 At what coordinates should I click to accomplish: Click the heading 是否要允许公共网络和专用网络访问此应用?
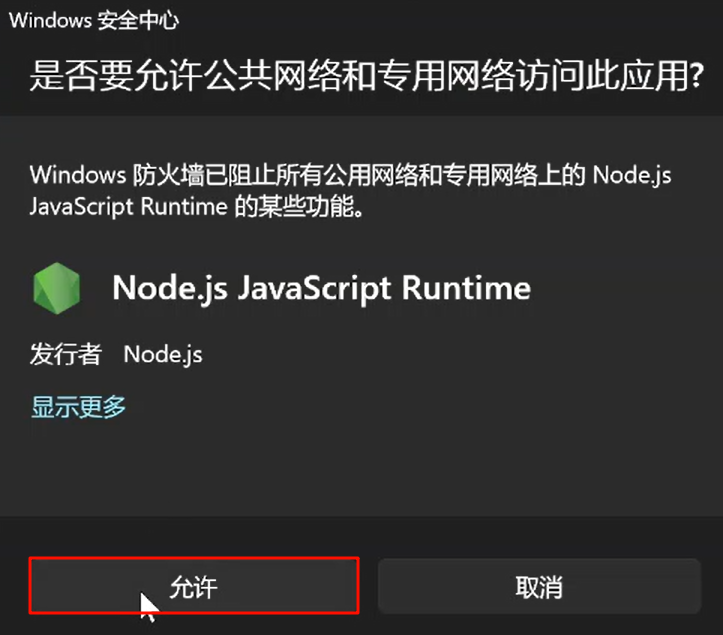(x=367, y=75)
